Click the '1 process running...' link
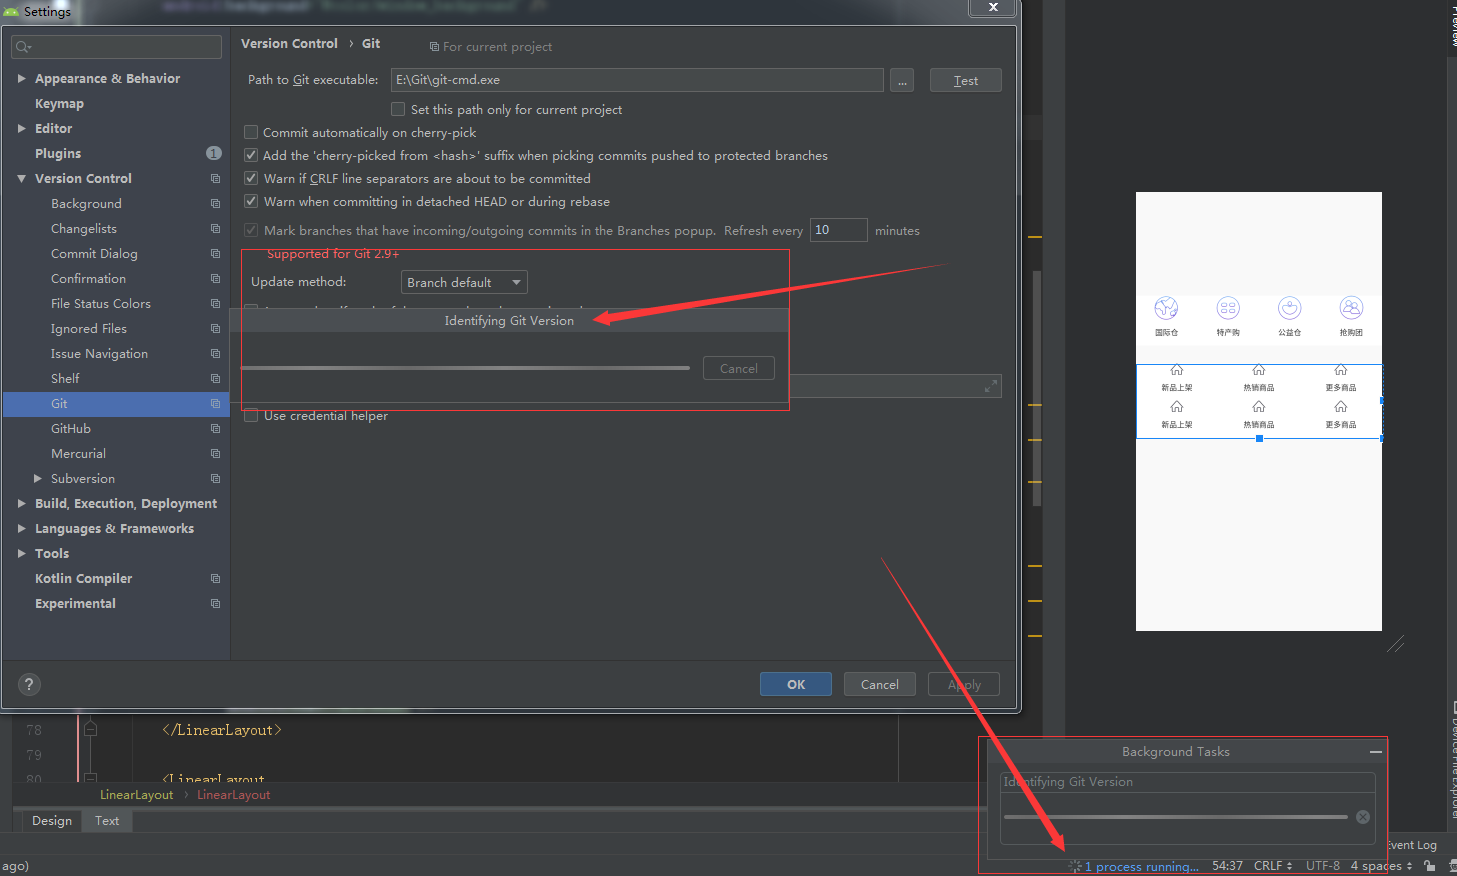The image size is (1457, 876). pos(1142,866)
